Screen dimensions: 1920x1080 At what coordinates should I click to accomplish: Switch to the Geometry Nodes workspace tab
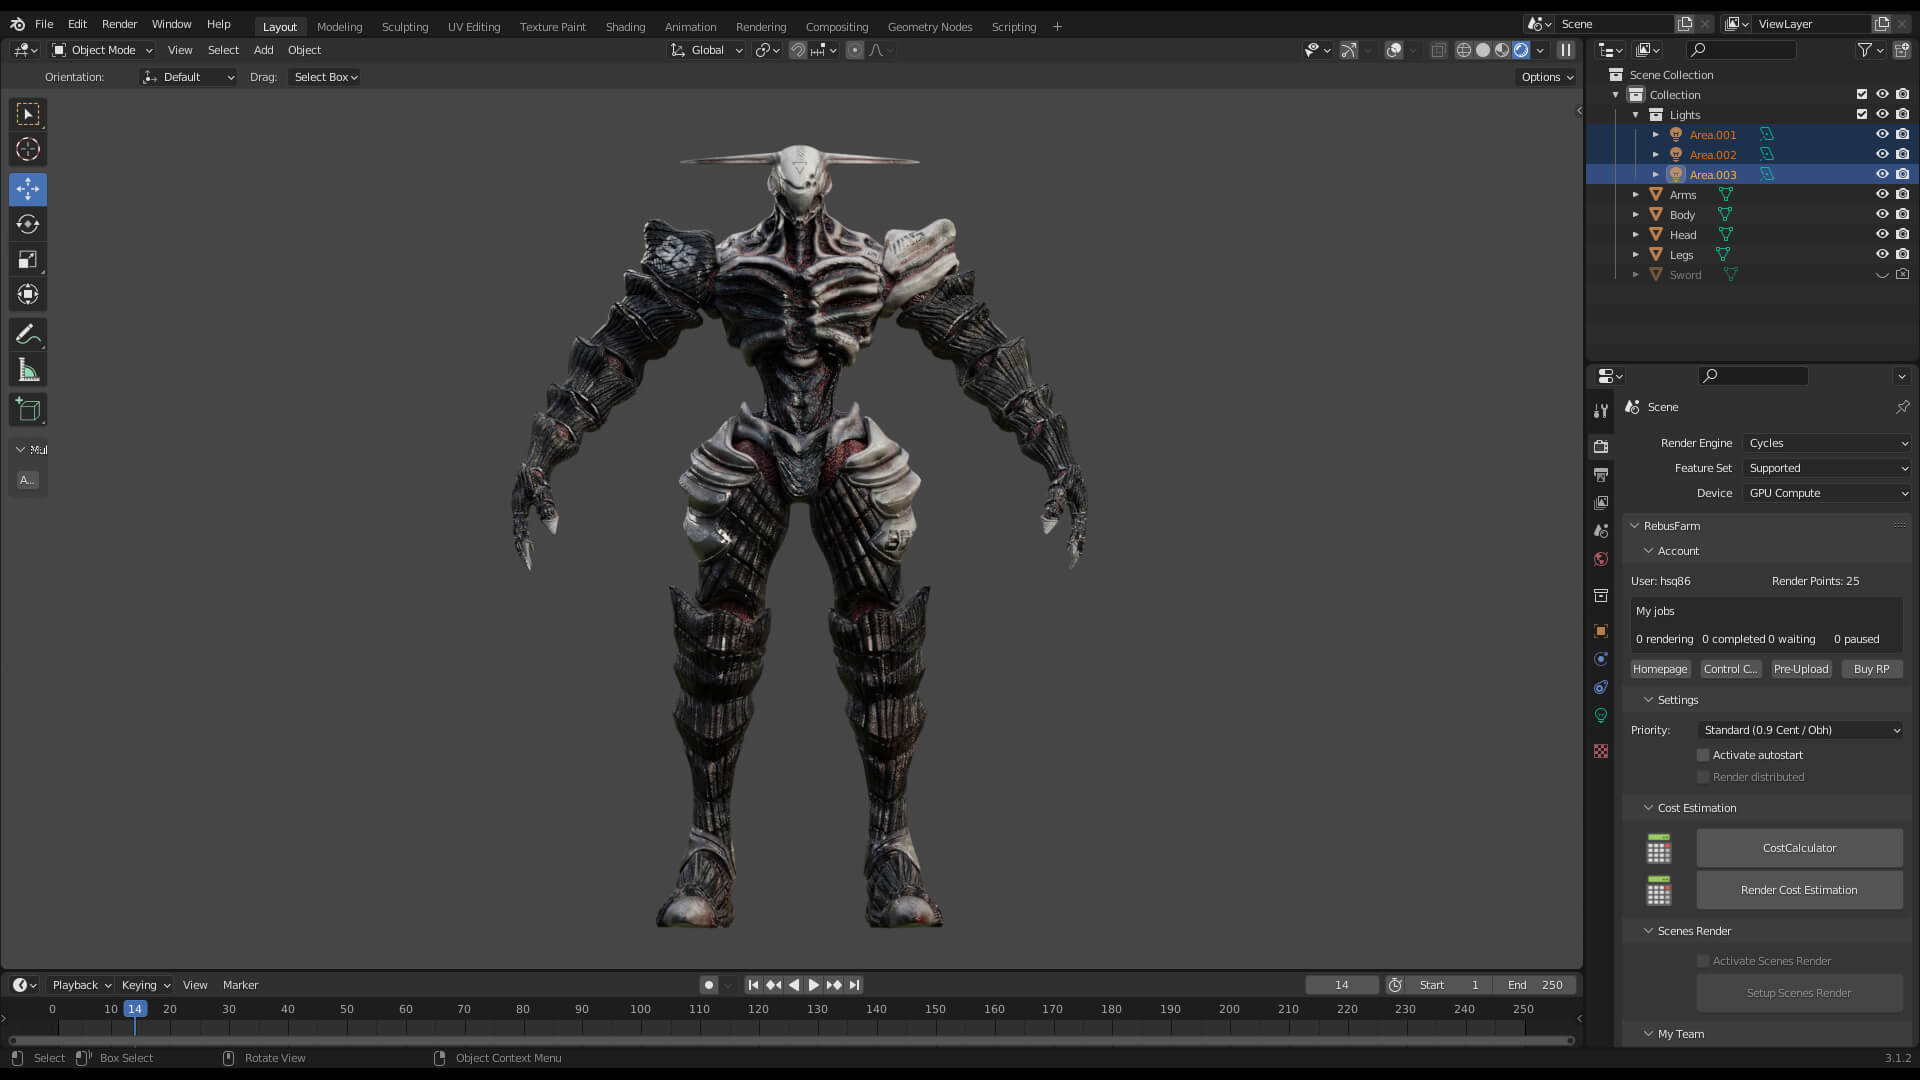coord(929,27)
